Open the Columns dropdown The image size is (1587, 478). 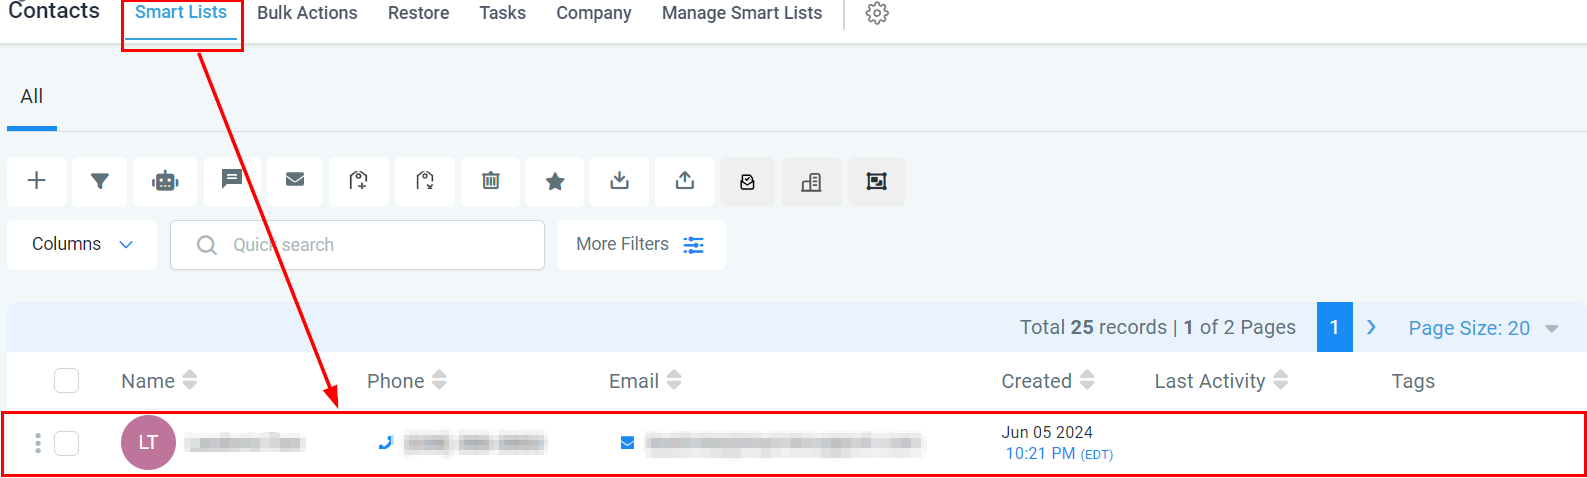pos(82,245)
